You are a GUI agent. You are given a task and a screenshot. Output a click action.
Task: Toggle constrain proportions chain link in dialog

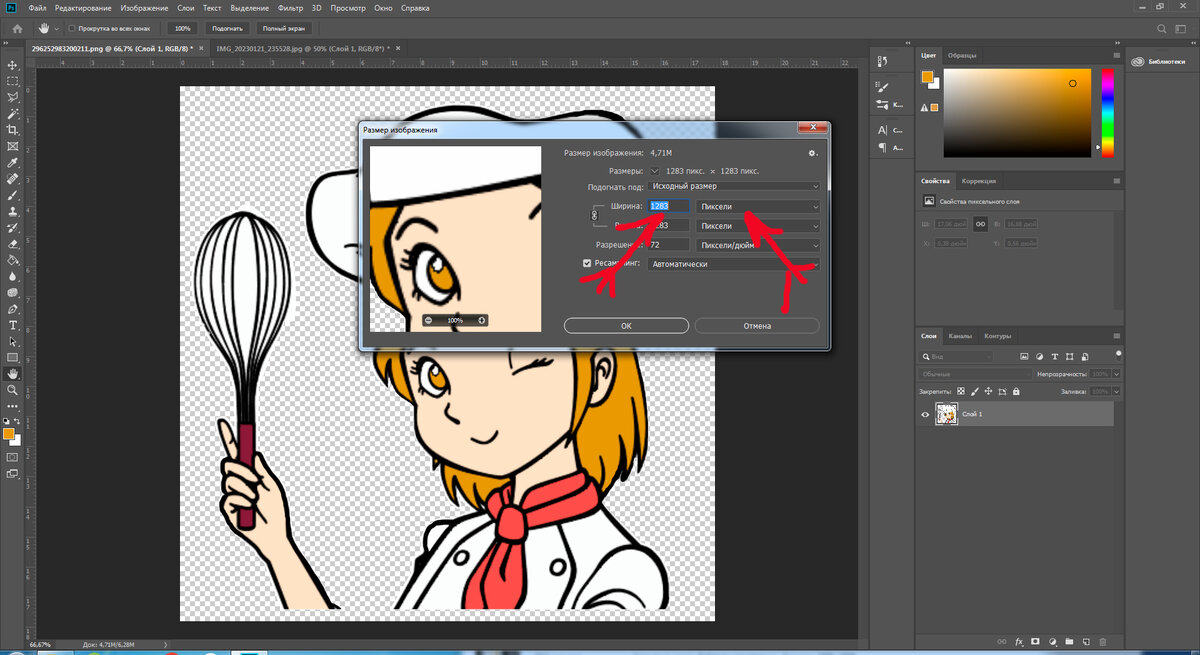[x=594, y=215]
